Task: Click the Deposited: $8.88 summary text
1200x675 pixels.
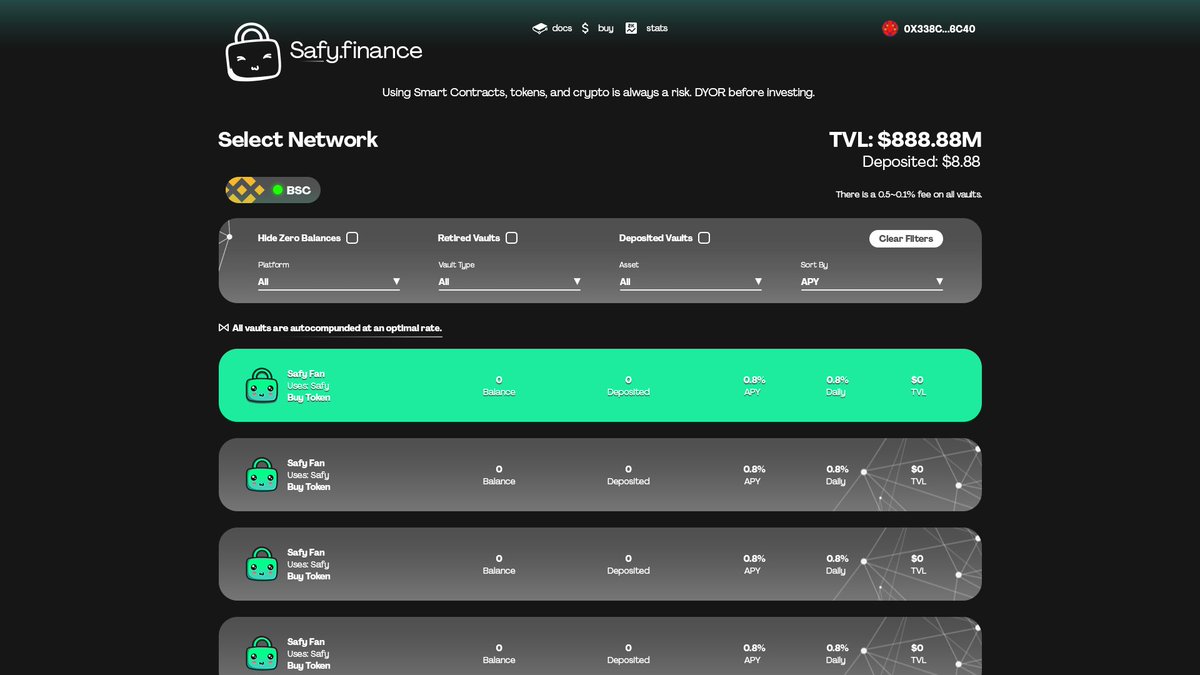Action: tap(921, 162)
